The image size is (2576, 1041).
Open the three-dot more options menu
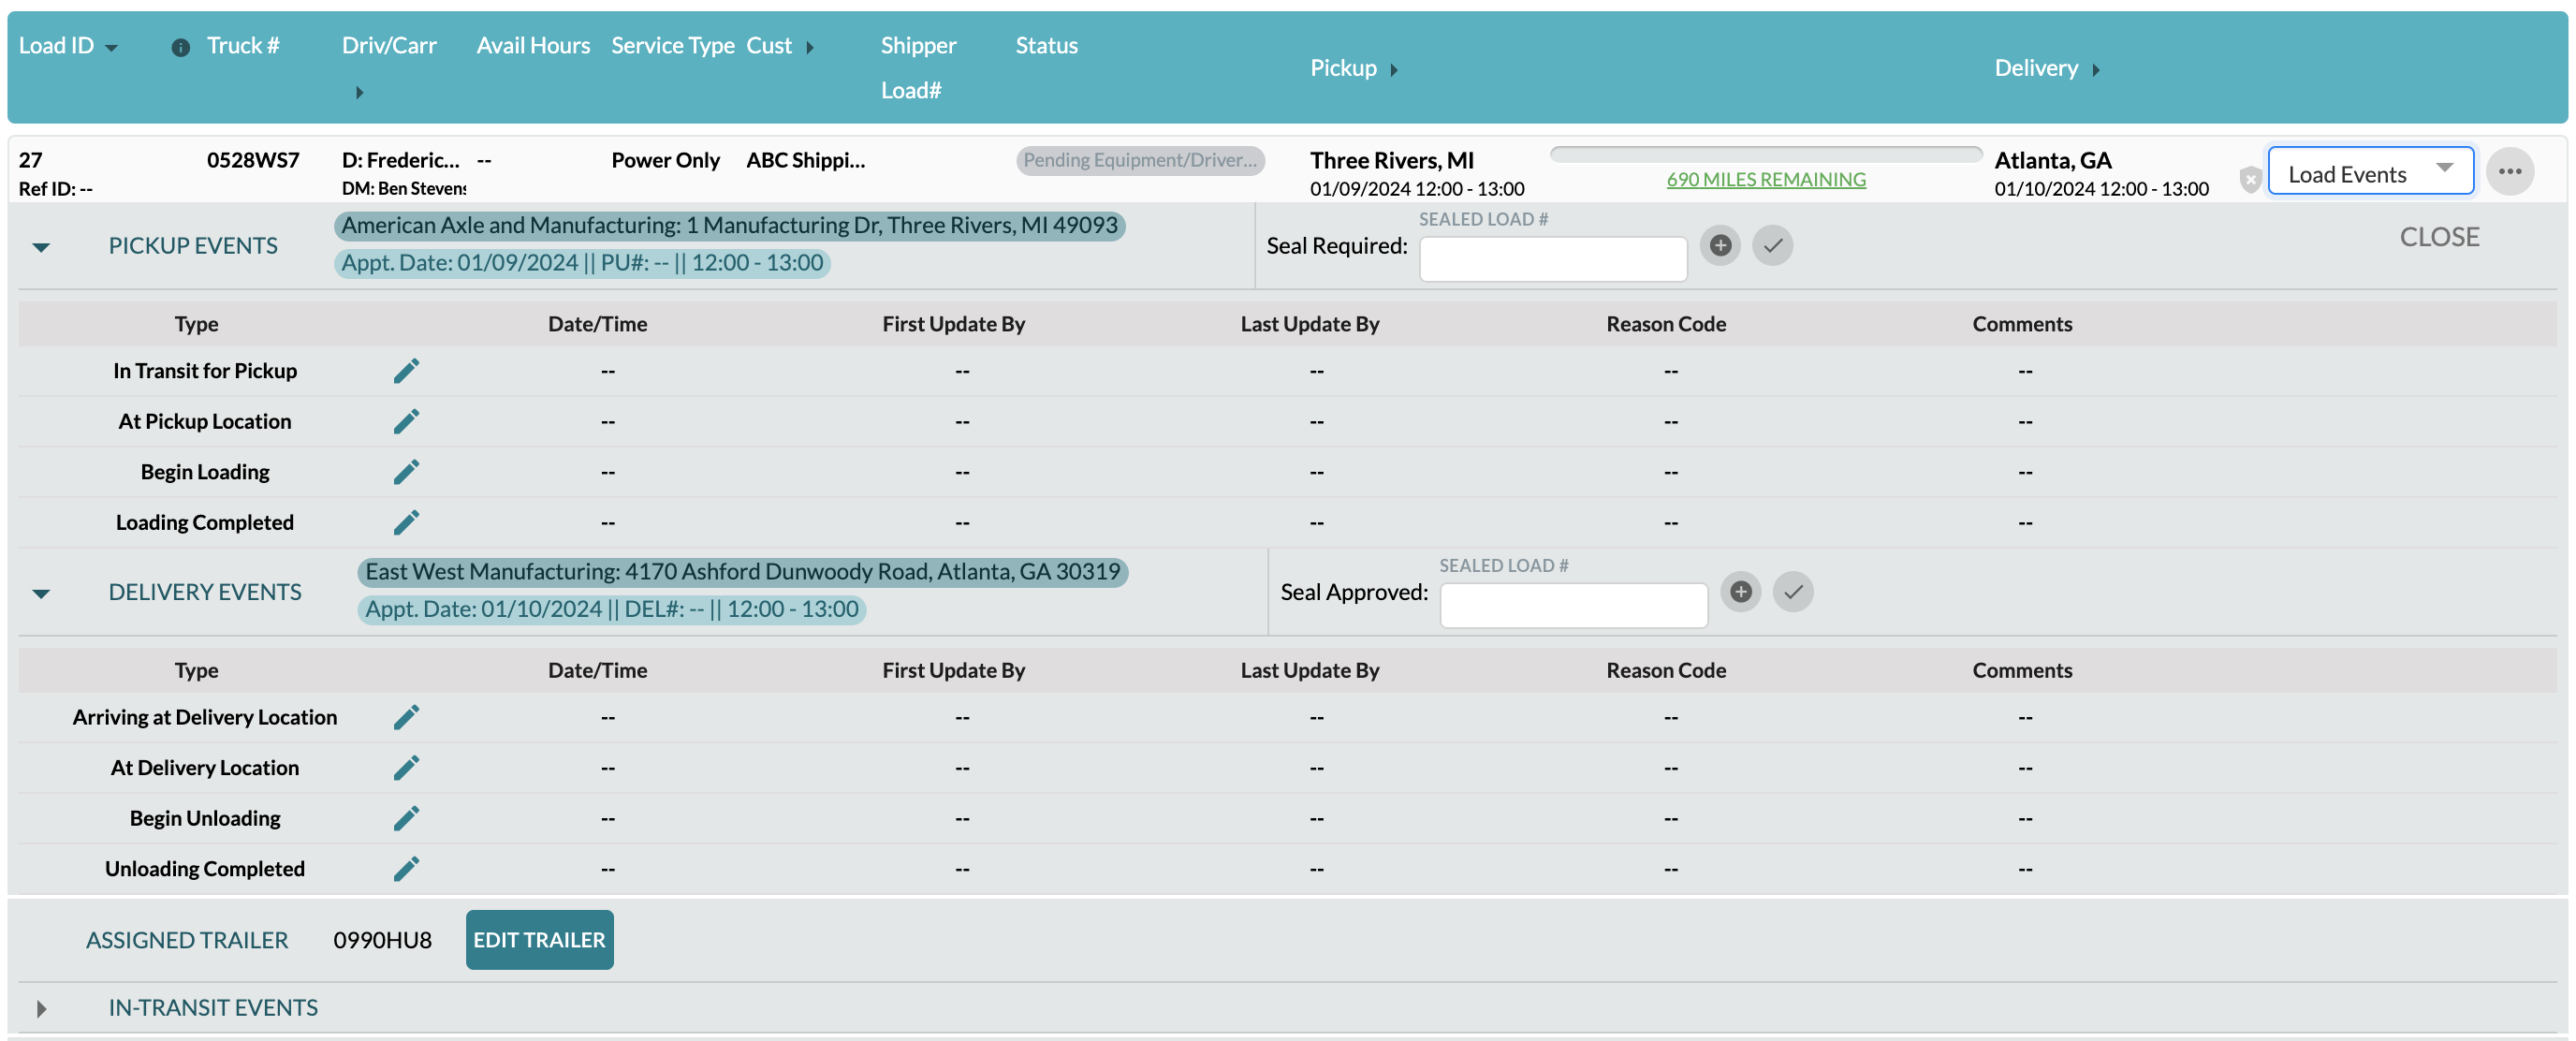(2510, 171)
